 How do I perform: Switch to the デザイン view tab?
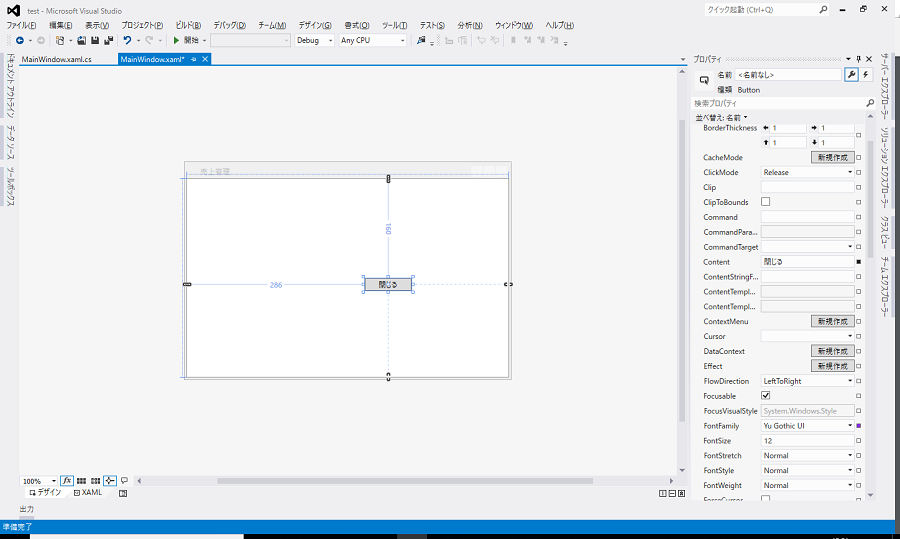tap(45, 493)
